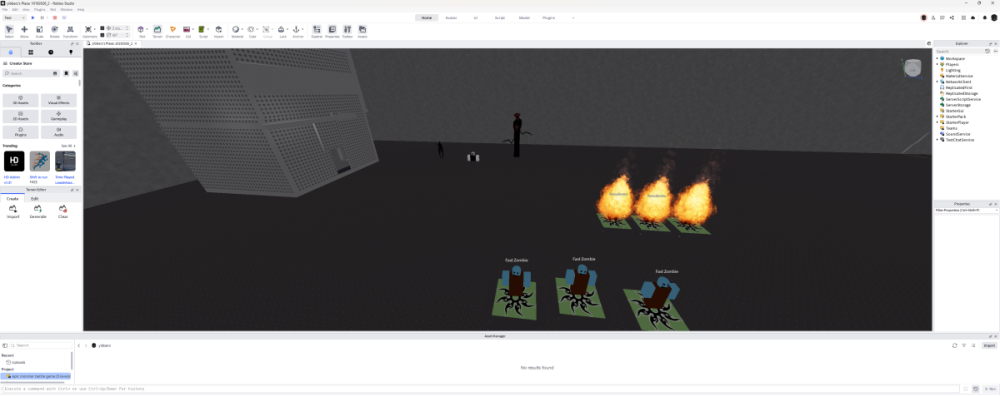This screenshot has height=397, width=1000.
Task: Toggle the Explorer window button
Action: [x=316, y=32]
